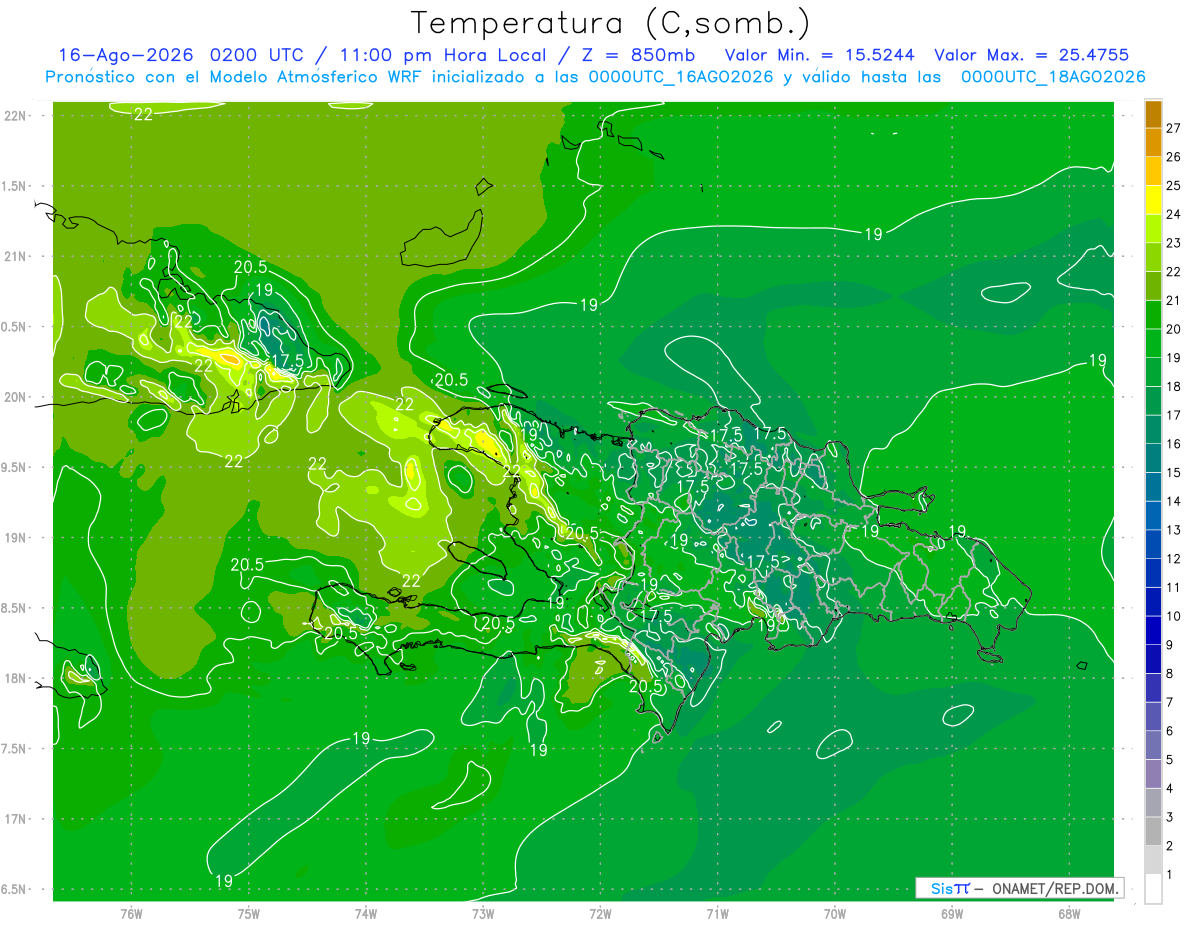Image resolution: width=1200 pixels, height=927 pixels.
Task: Click the colorbar scale label '25'
Action: [1174, 185]
